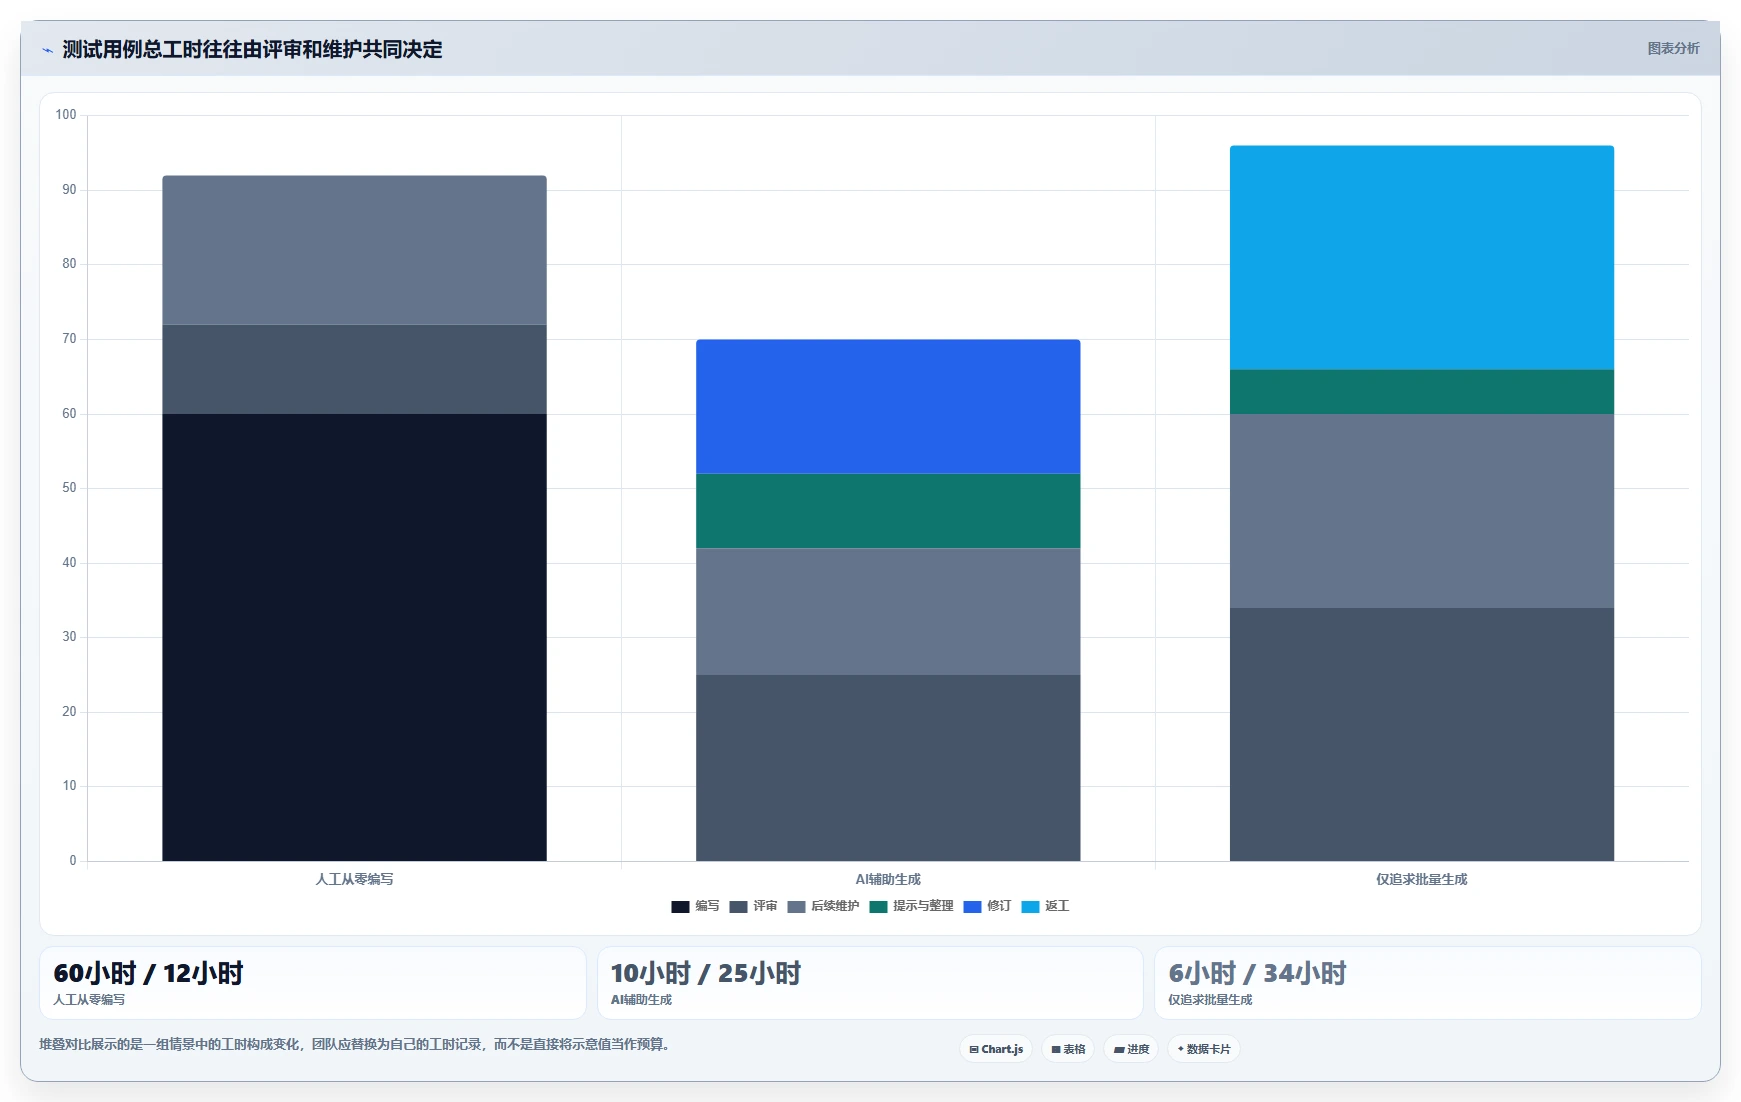Click the light-blue 返工 segment of 仅追求批量生成 bar
1741x1102 pixels.
click(1422, 258)
